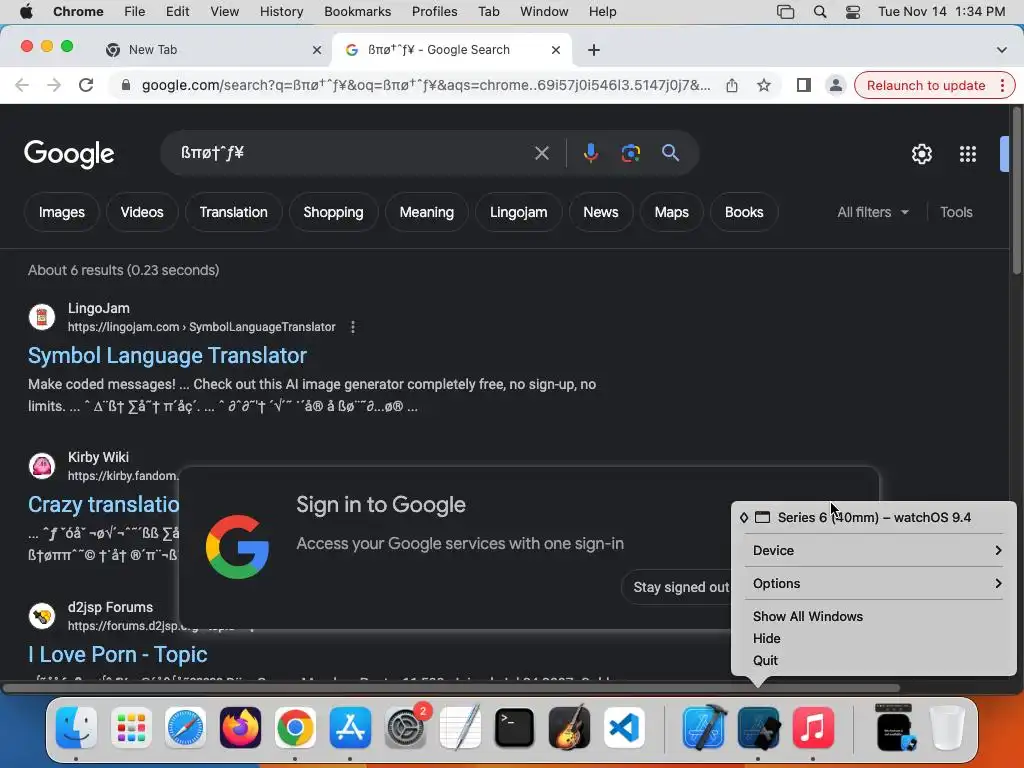Click the voice search microphone icon
This screenshot has width=1024, height=768.
click(x=590, y=153)
